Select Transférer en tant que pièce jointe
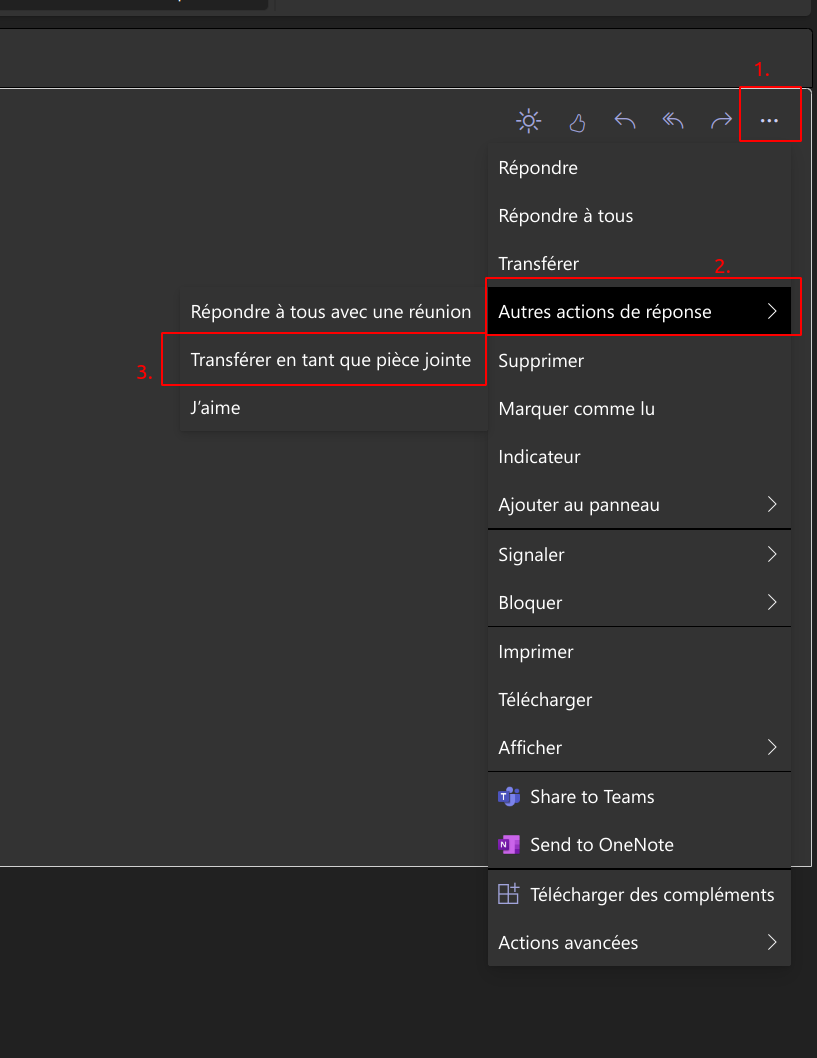The height and width of the screenshot is (1058, 817). (330, 360)
